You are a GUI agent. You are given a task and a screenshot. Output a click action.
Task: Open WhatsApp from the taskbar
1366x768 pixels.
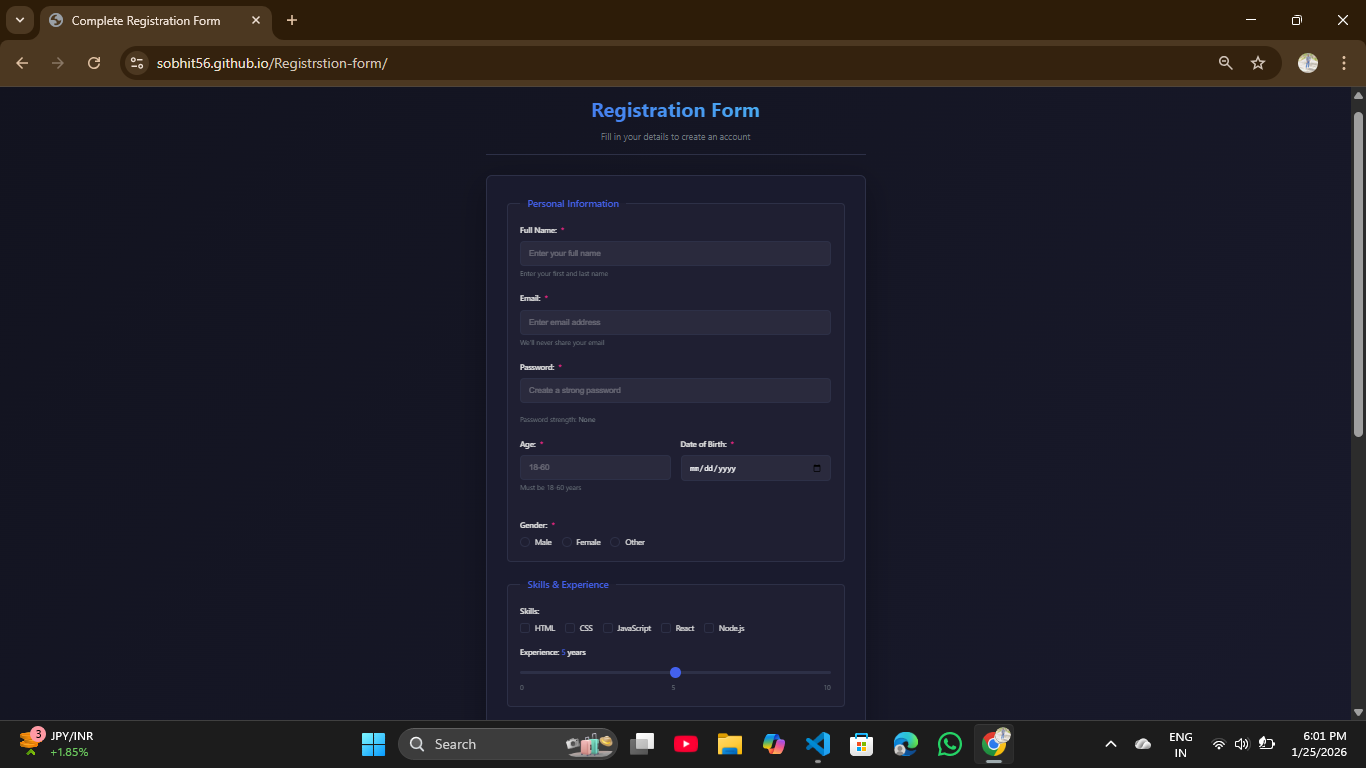coord(949,744)
